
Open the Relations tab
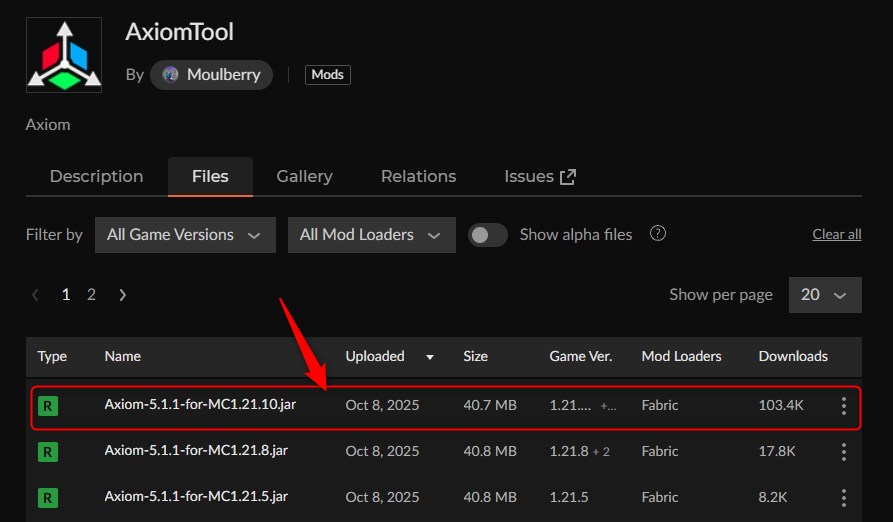(418, 176)
